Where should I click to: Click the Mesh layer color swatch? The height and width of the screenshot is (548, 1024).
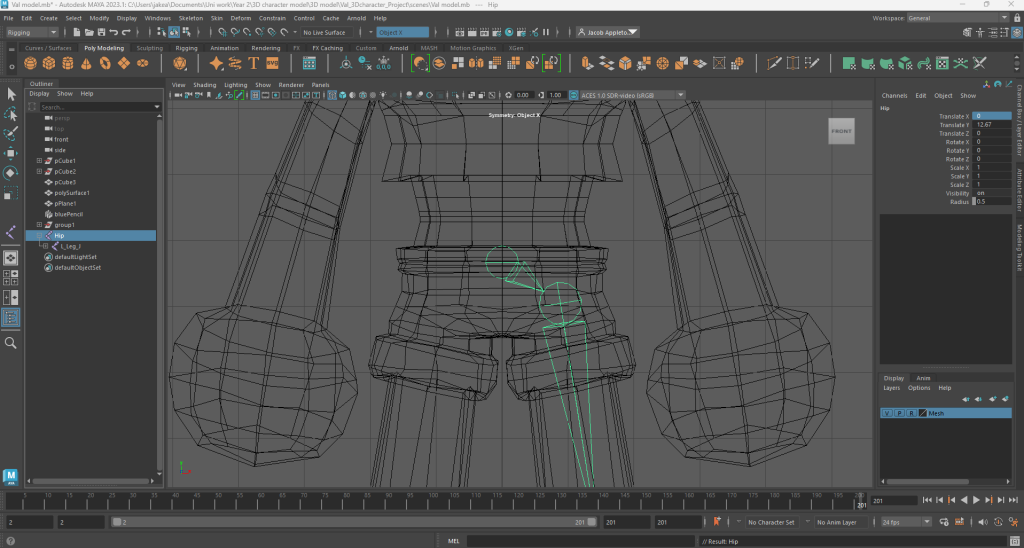tap(922, 413)
